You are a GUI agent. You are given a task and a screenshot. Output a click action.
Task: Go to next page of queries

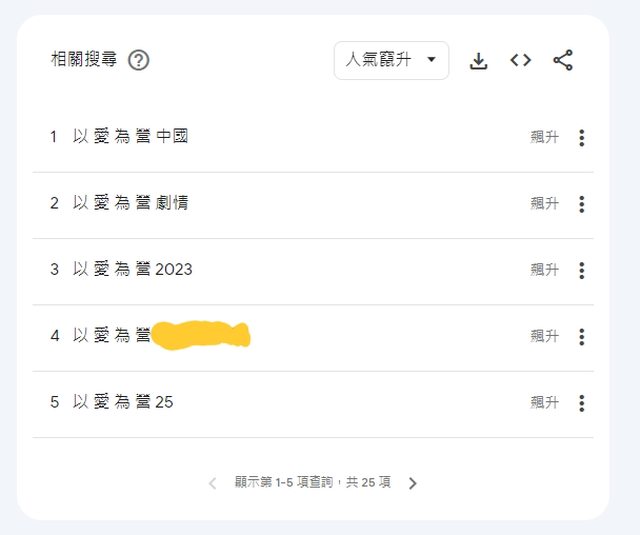point(413,483)
